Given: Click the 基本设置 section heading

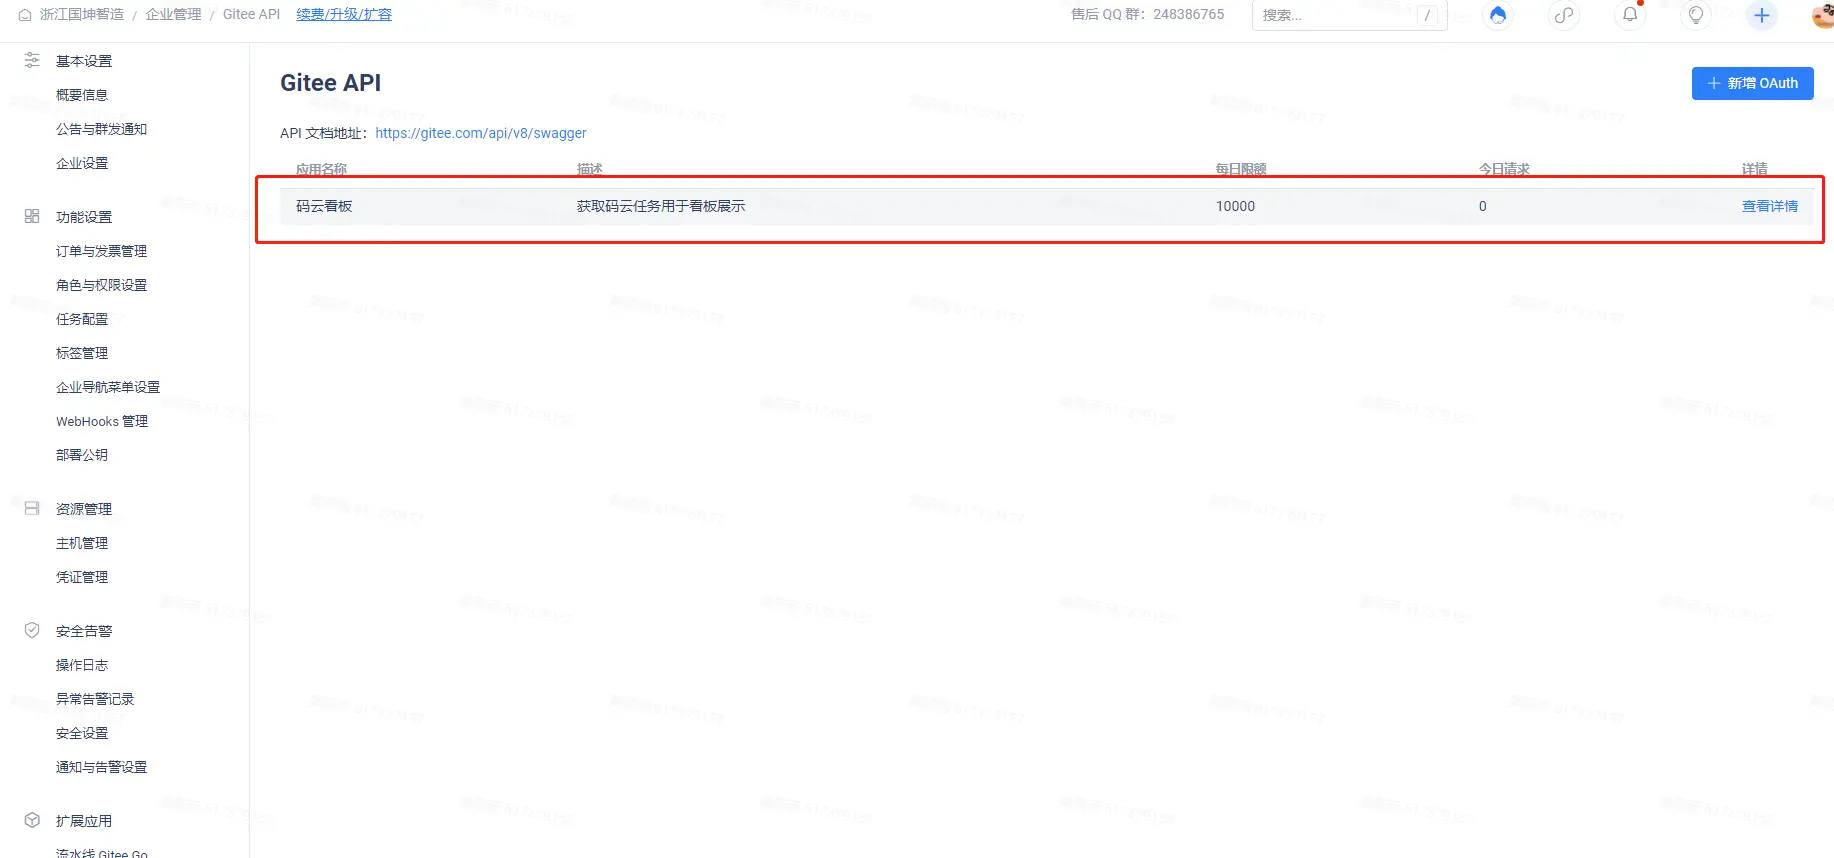Looking at the screenshot, I should click(84, 61).
